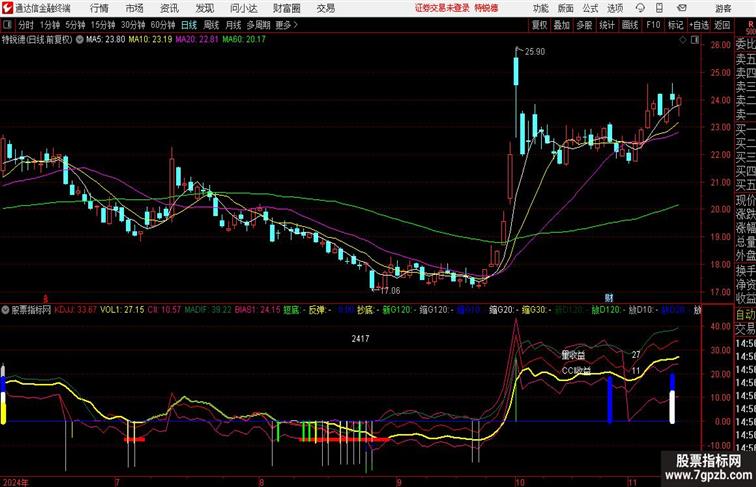Click the mobile phone icon
The image size is (756, 487).
(660, 8)
